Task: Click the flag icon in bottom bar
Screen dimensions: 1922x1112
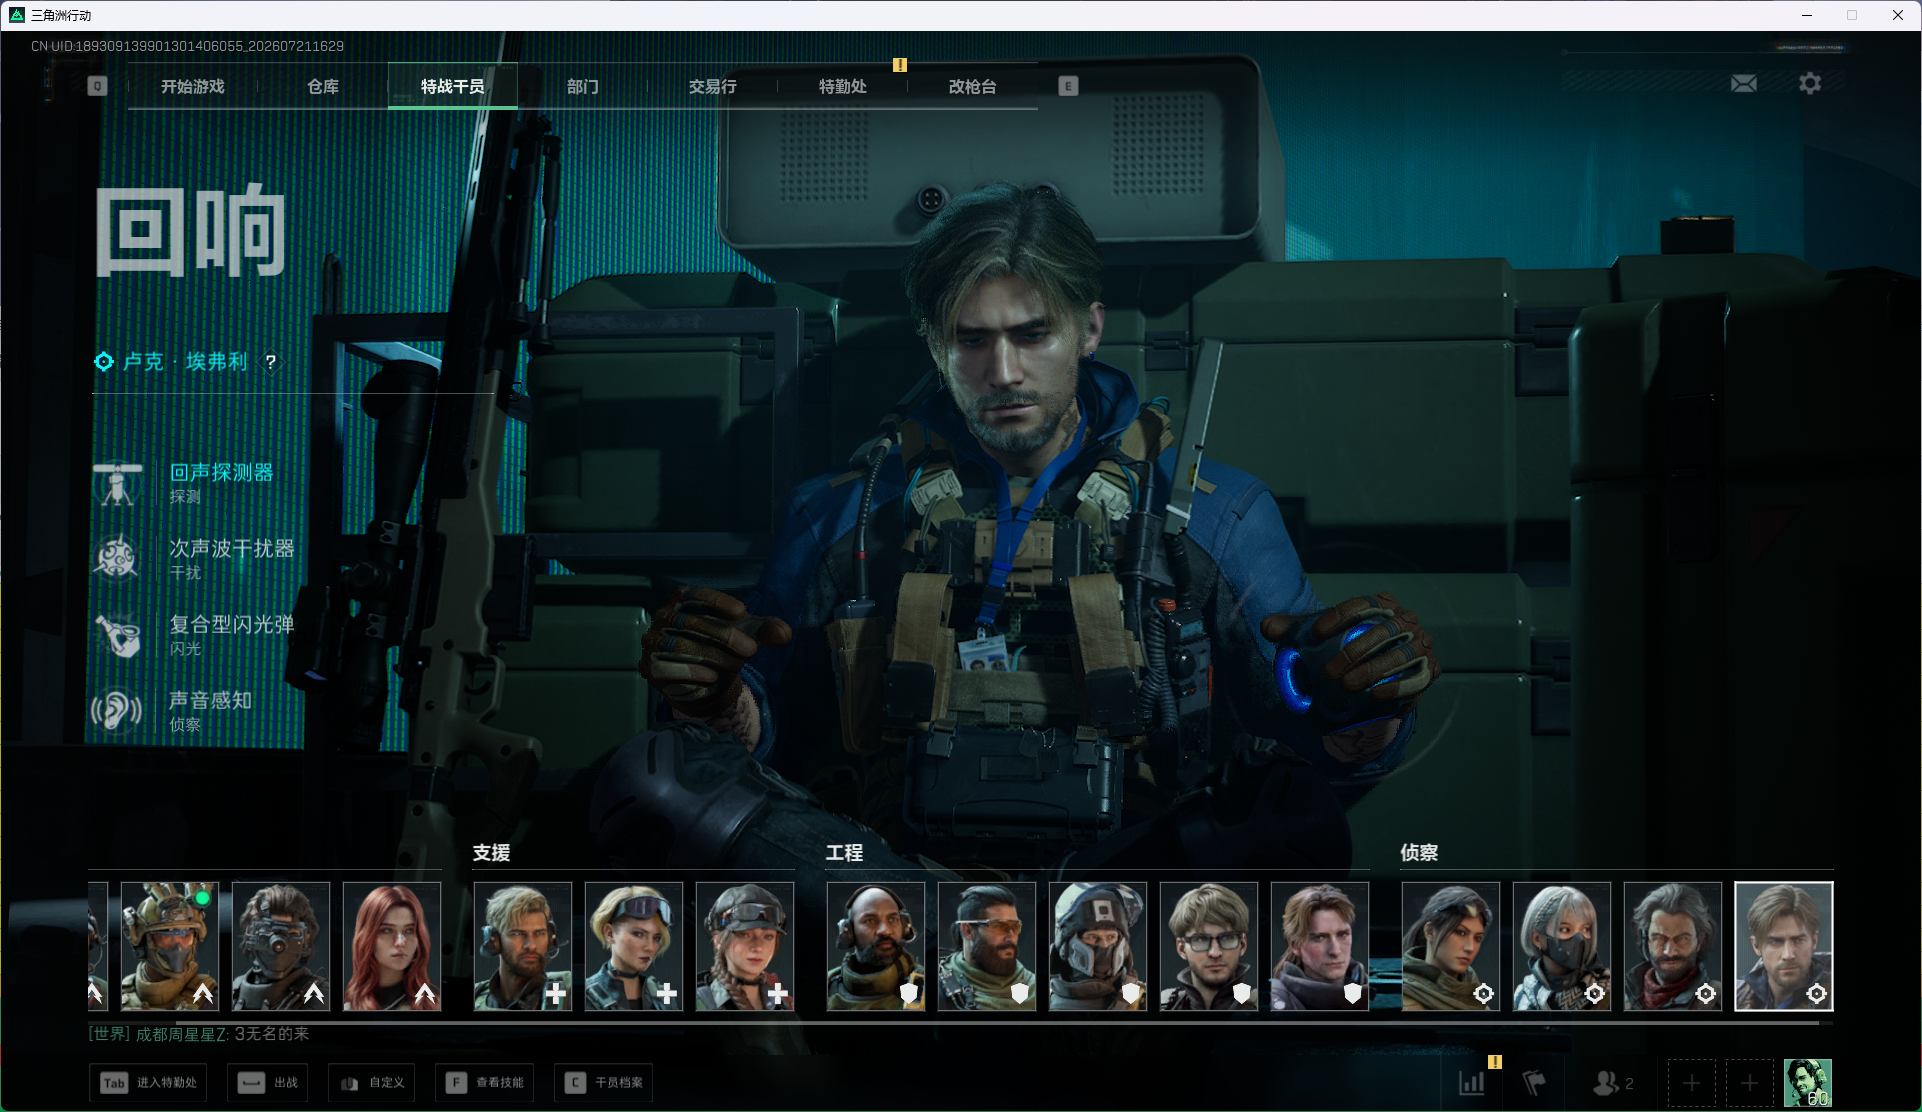Action: 1534,1083
